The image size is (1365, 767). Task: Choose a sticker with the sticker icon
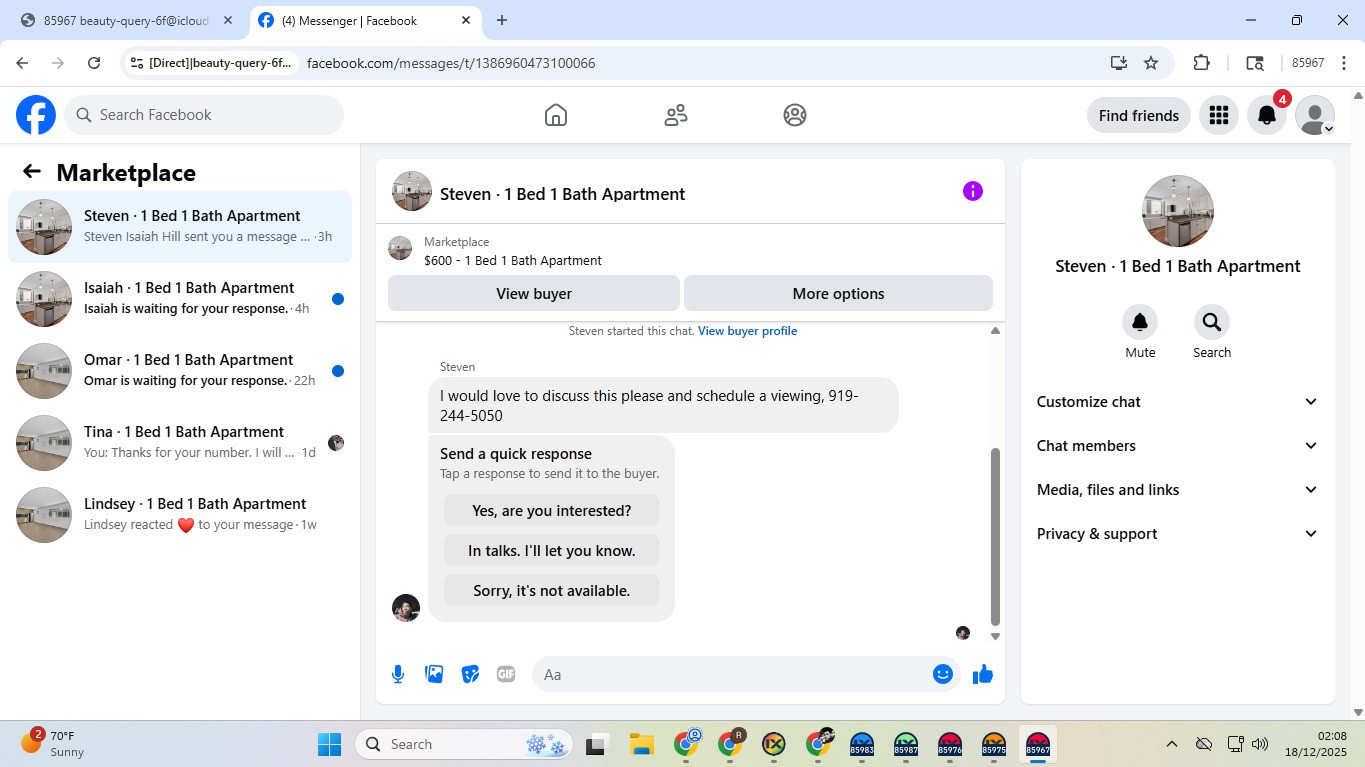coord(470,674)
